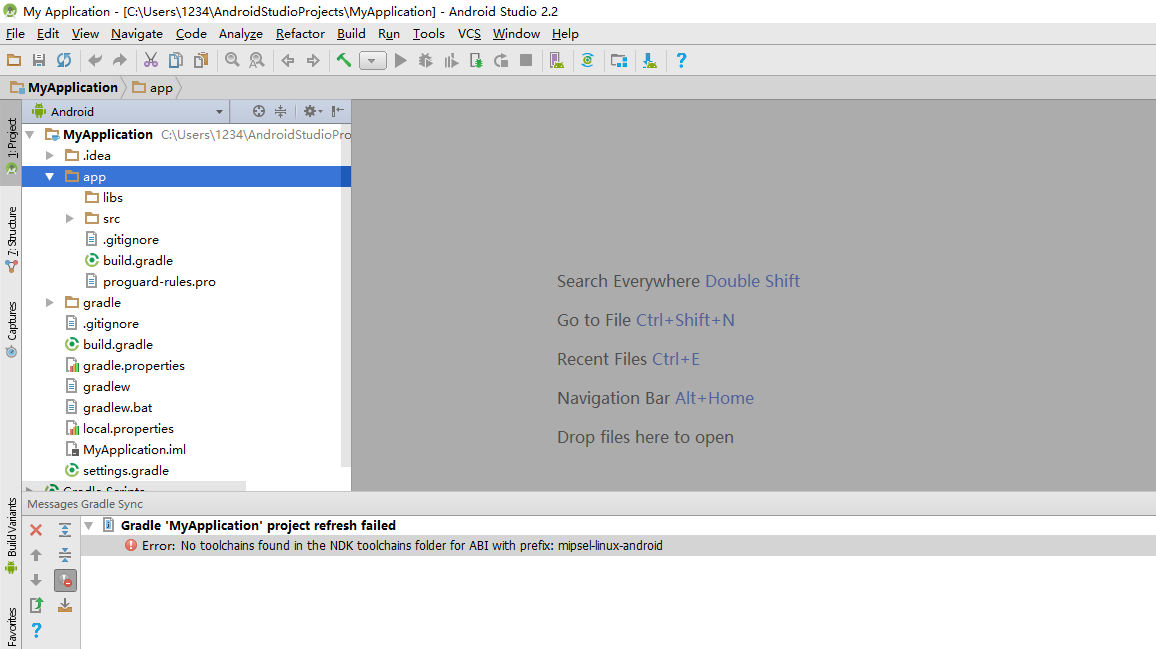
Task: Toggle the Build Variants side tab
Action: (x=11, y=536)
